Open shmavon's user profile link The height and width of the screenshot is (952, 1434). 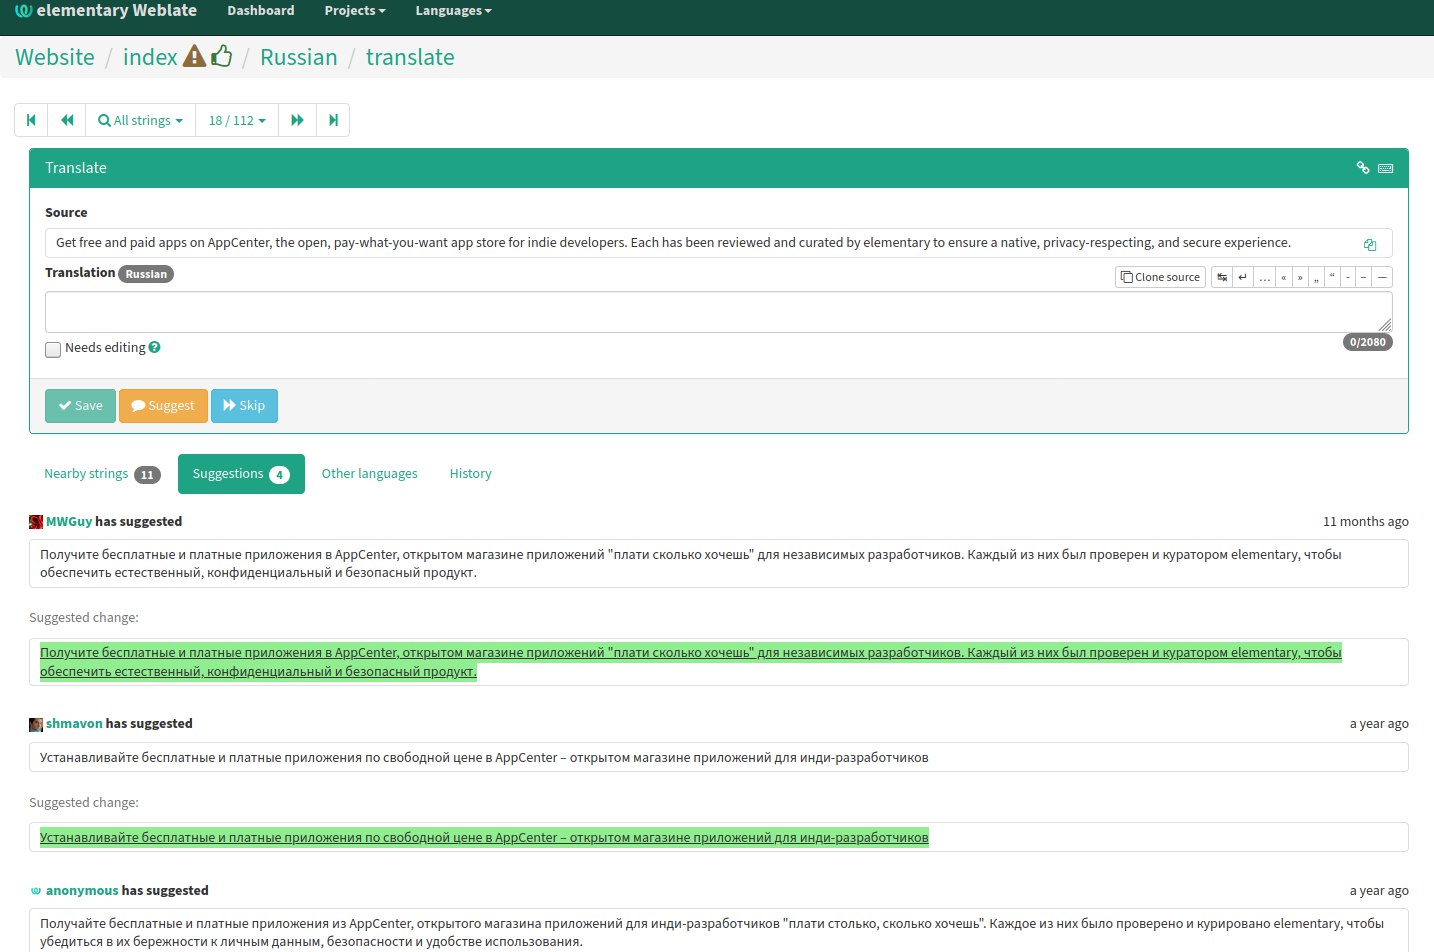74,723
